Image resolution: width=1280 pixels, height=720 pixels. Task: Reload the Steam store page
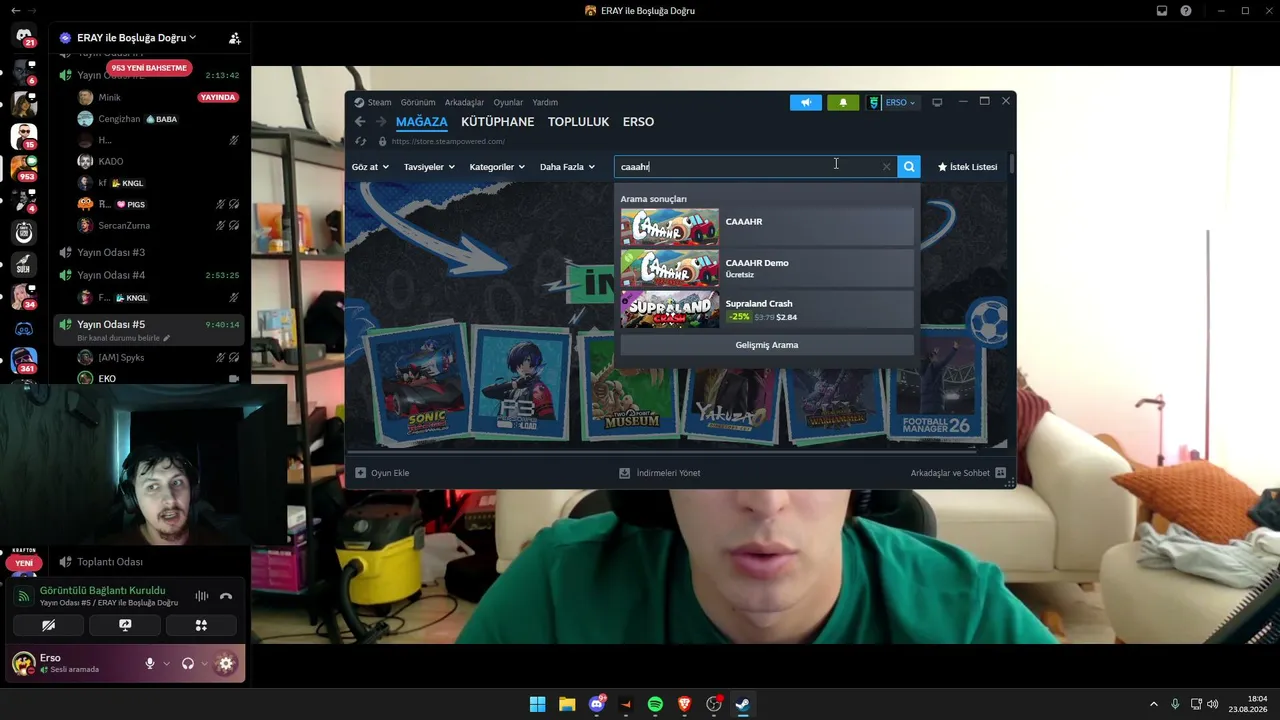pyautogui.click(x=361, y=142)
